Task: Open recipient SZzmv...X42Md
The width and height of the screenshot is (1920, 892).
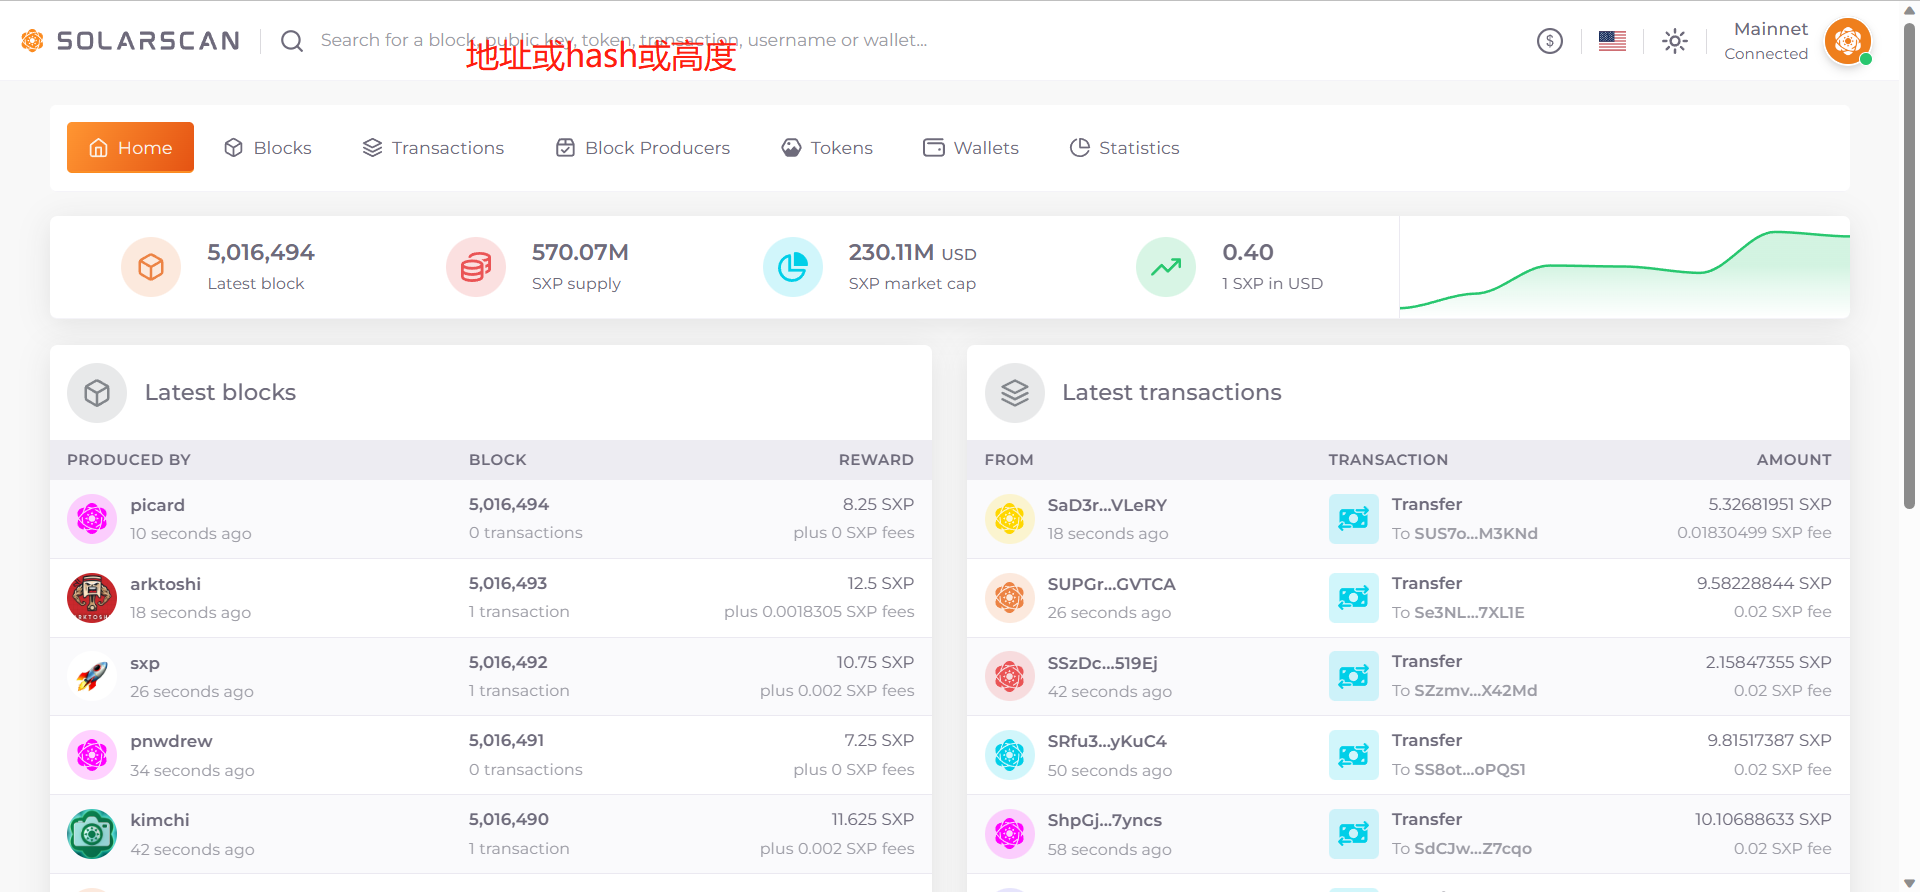Action: click(1476, 690)
